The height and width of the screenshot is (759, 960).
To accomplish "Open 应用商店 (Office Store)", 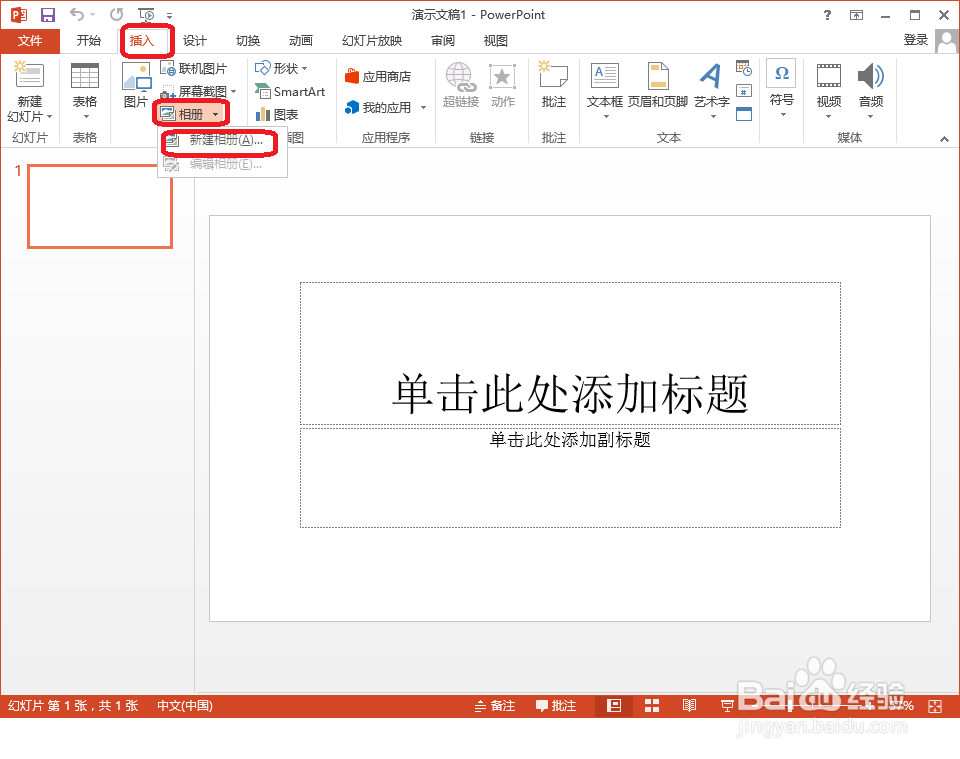I will click(x=378, y=77).
